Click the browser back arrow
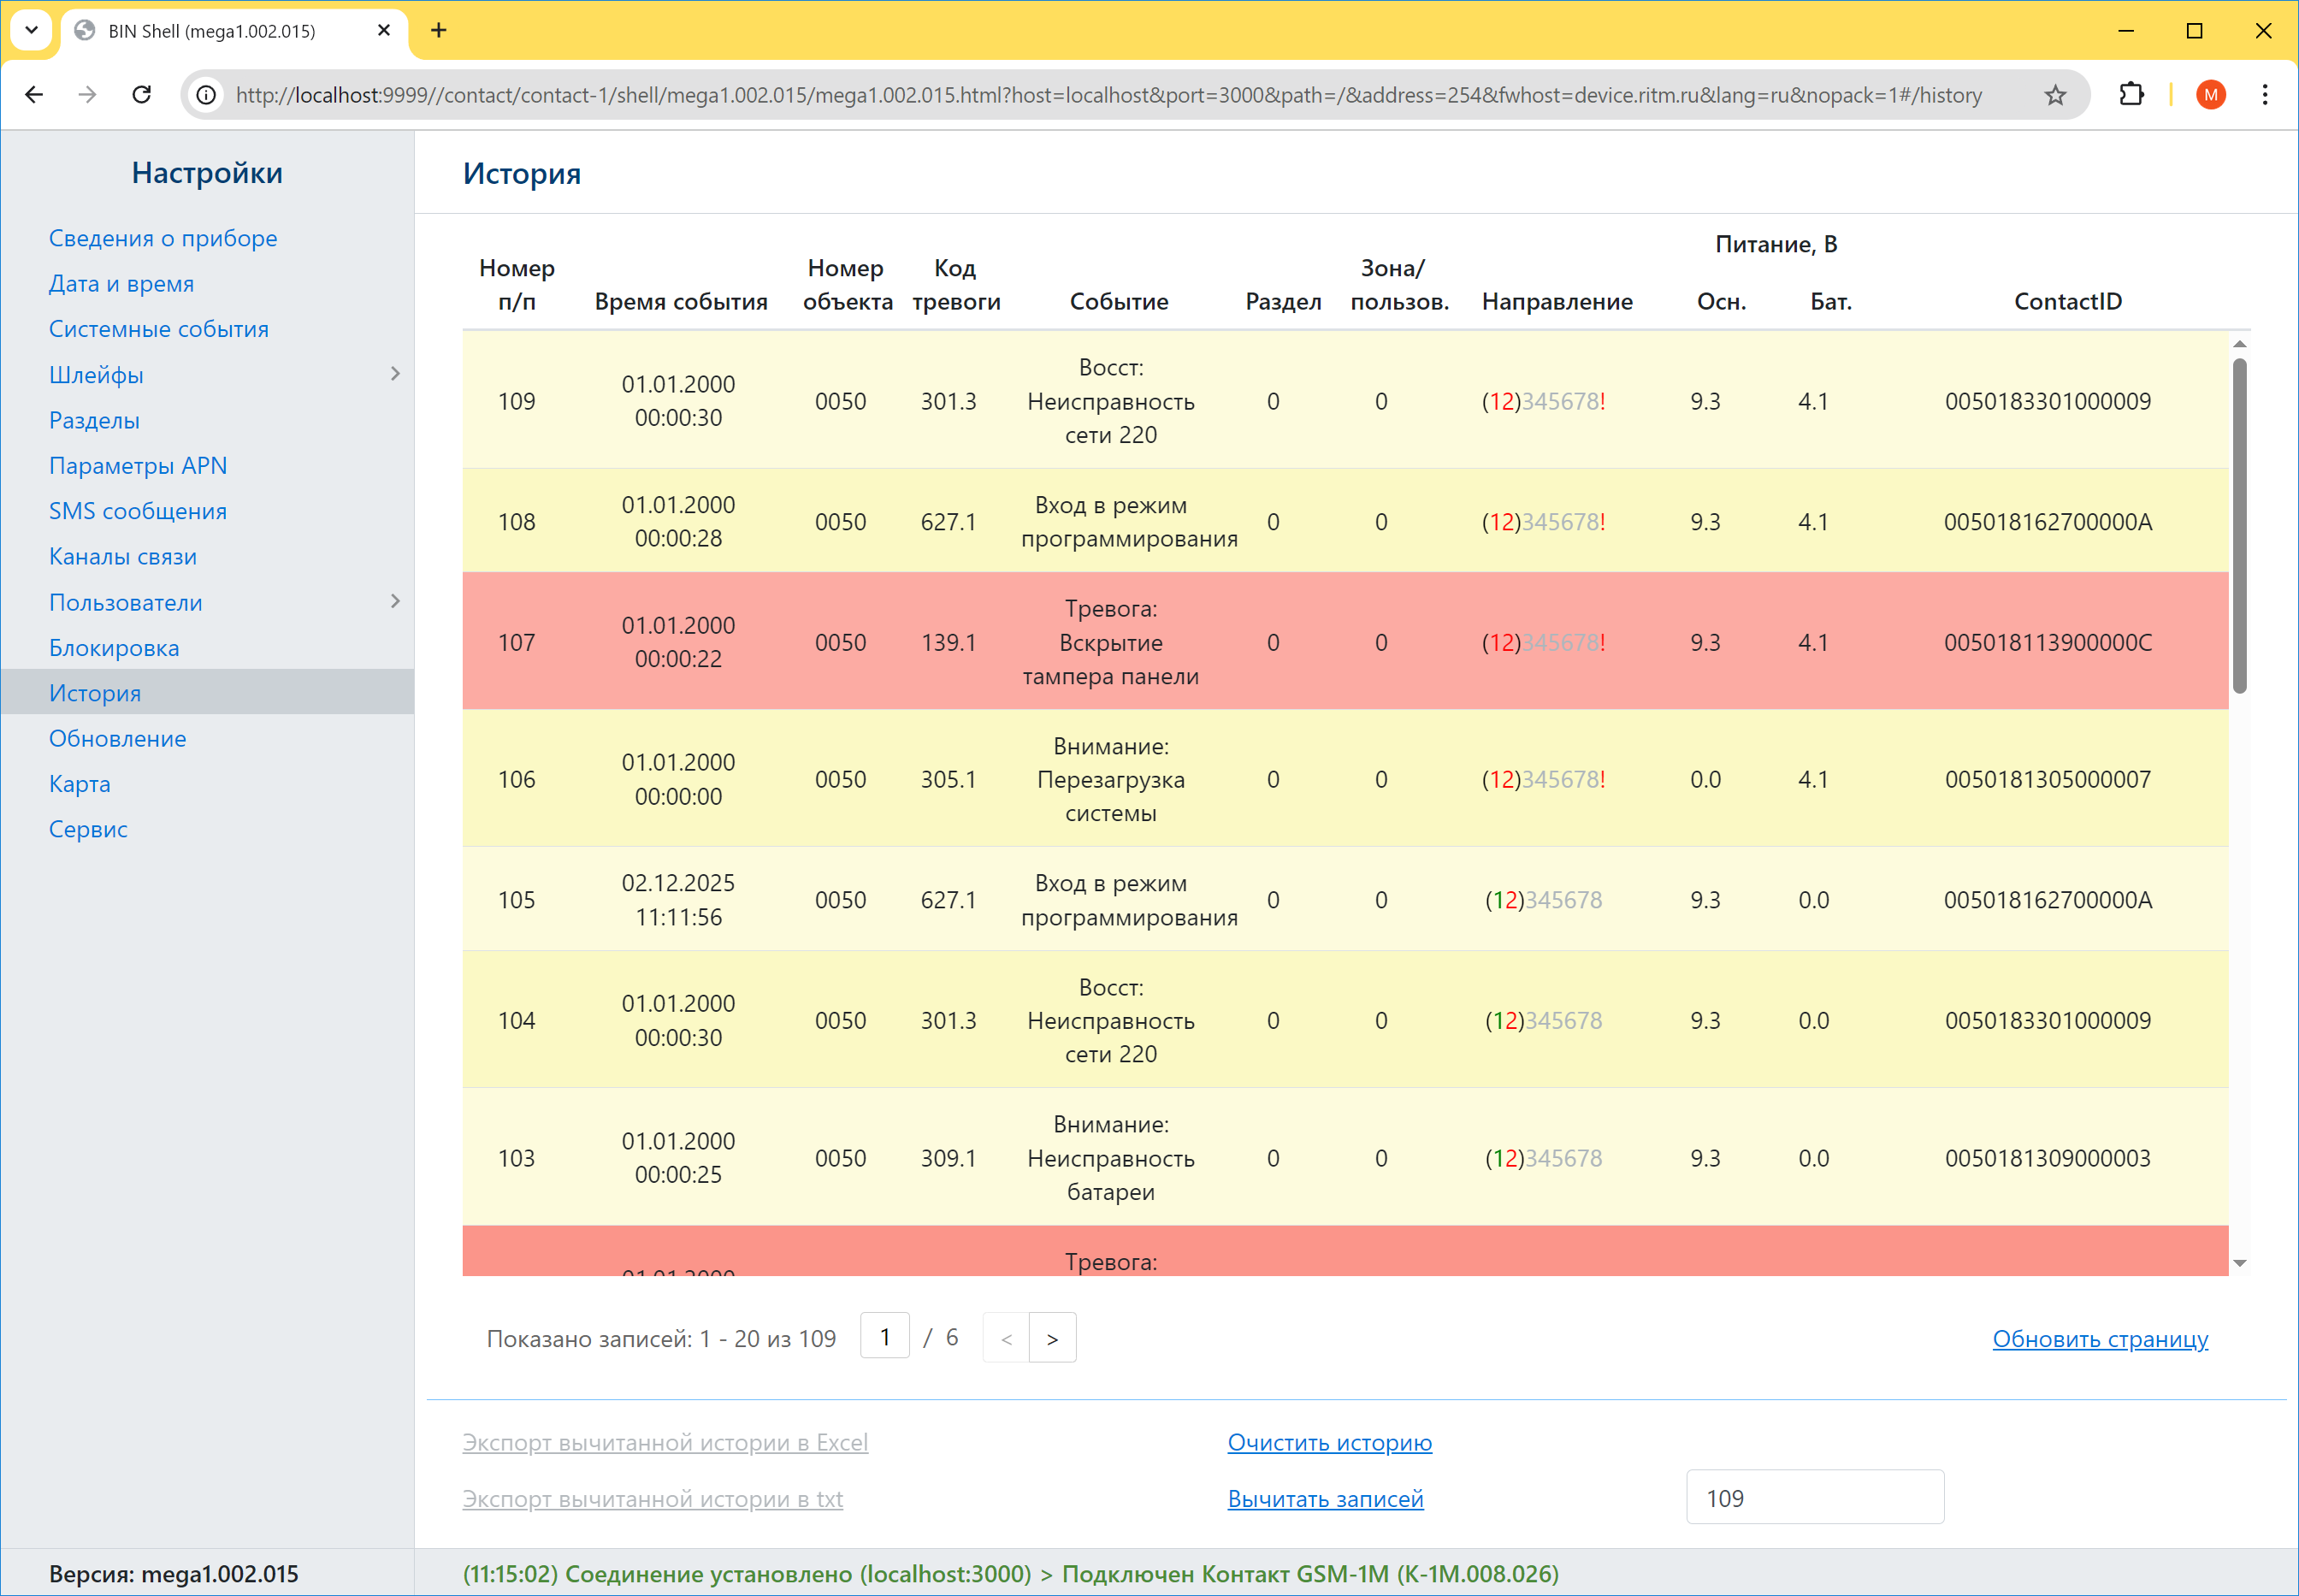2299x1596 pixels. tap(34, 95)
